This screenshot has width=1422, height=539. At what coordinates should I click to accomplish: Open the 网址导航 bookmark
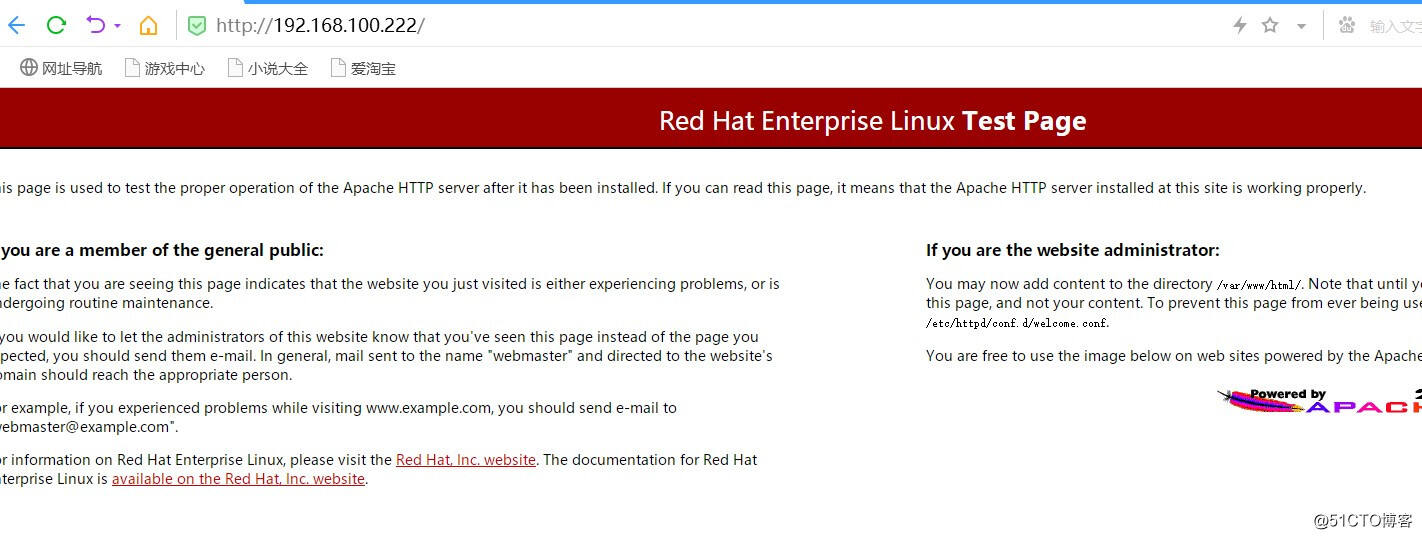61,68
